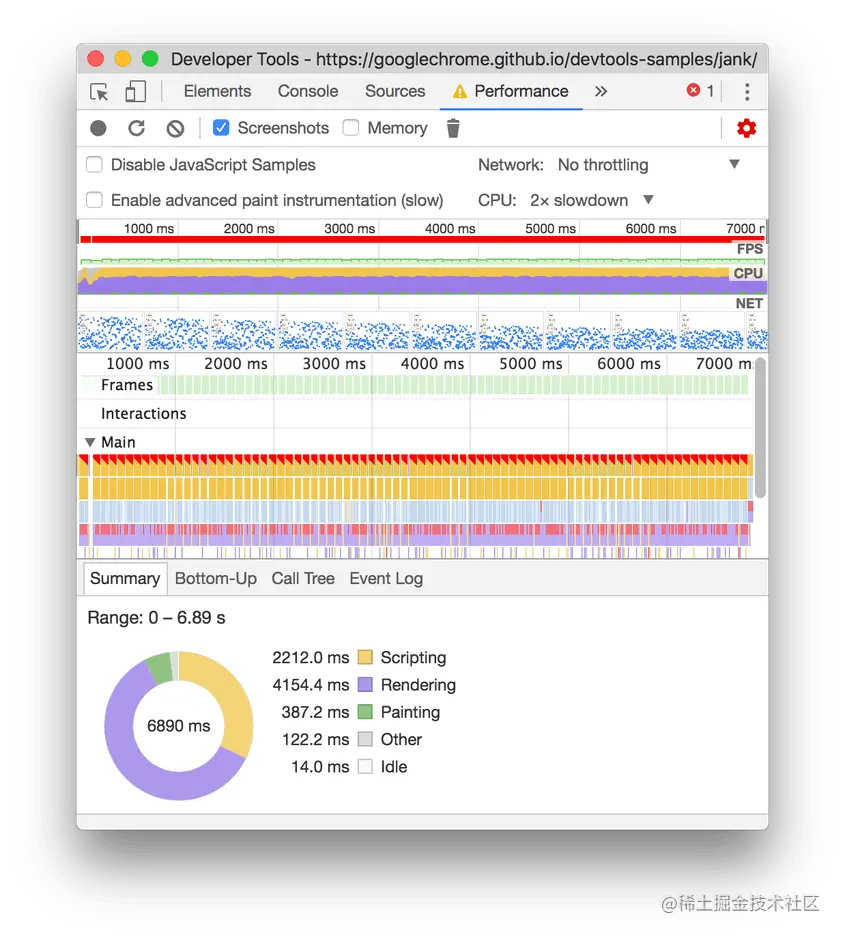Click the Interactions track label

tap(144, 414)
